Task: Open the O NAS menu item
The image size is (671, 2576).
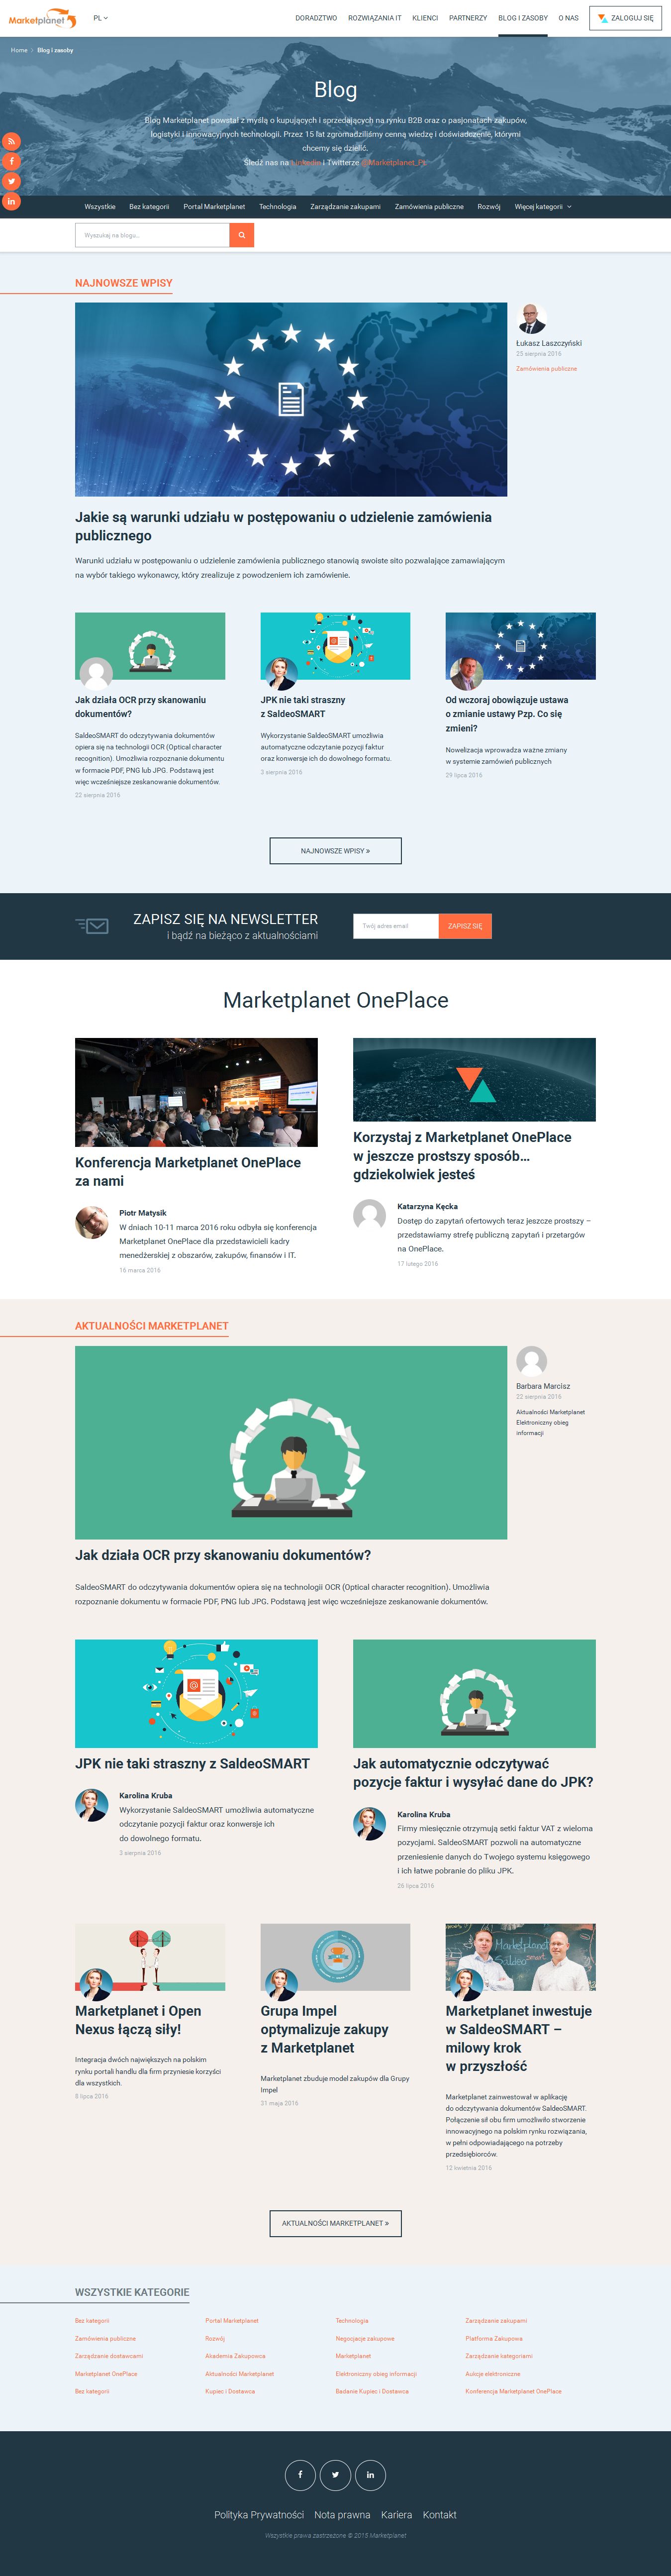Action: (569, 18)
